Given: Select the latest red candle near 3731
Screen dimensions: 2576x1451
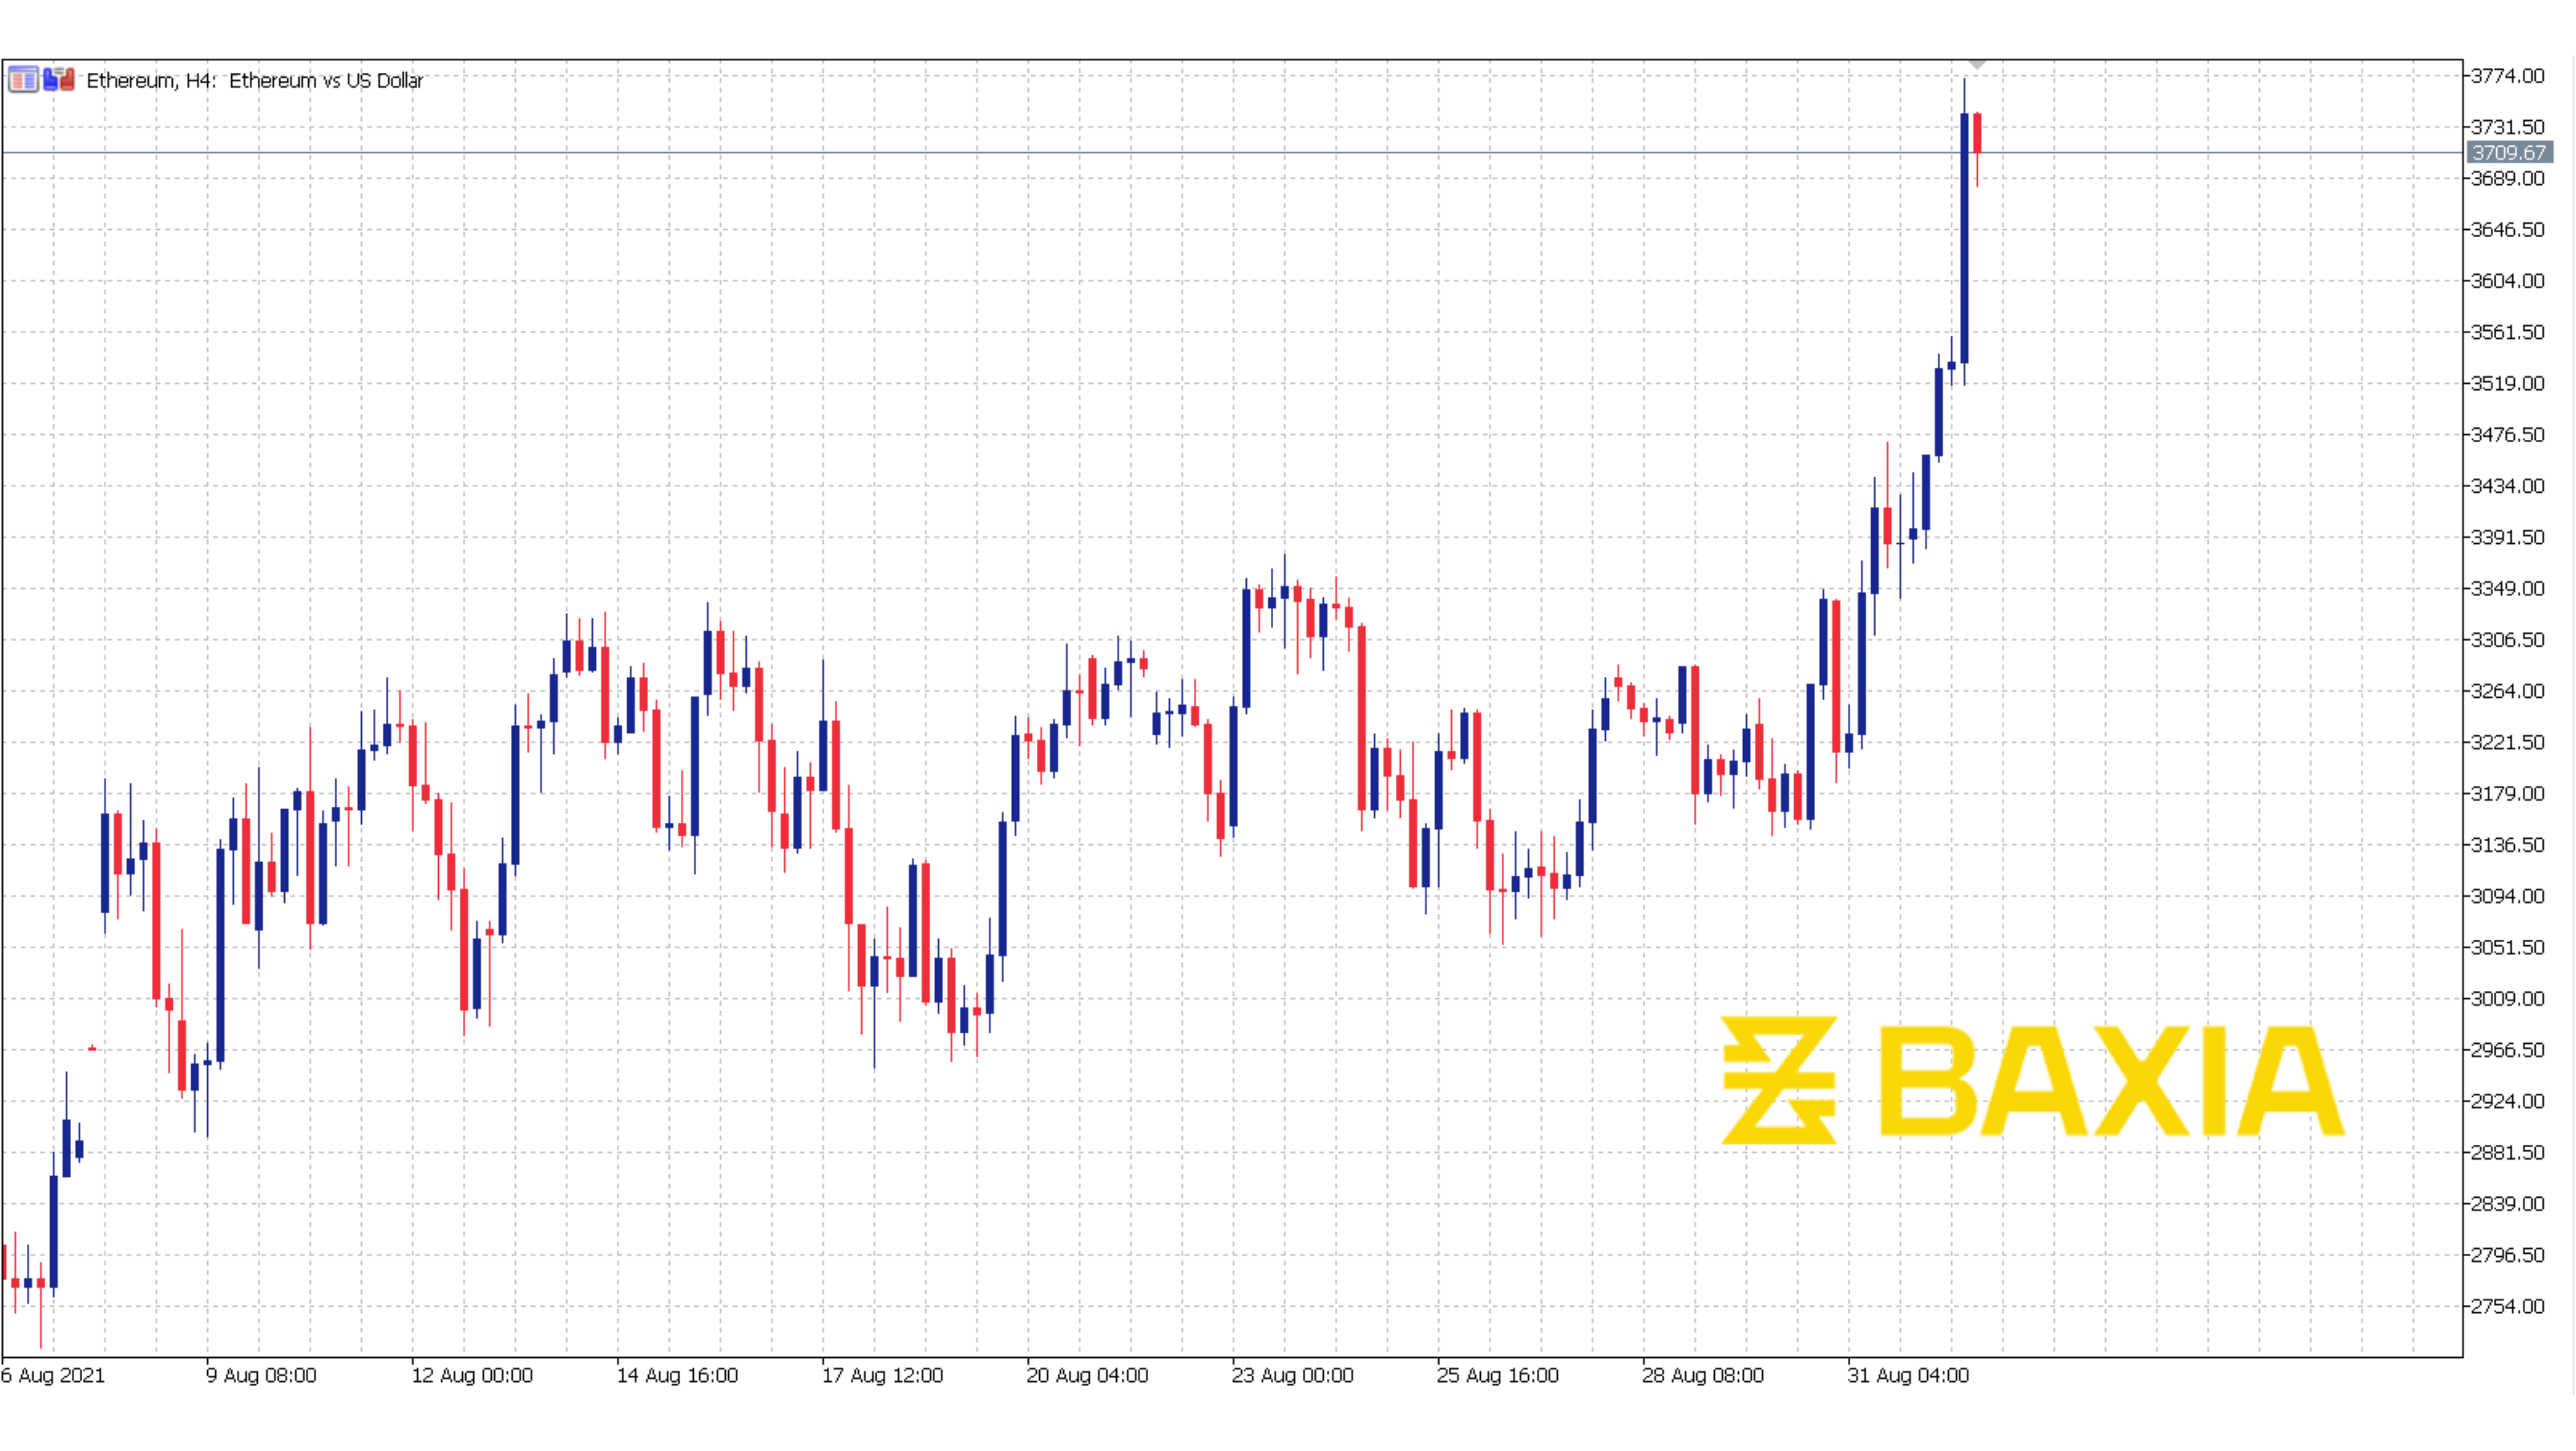Looking at the screenshot, I should click(x=1977, y=133).
